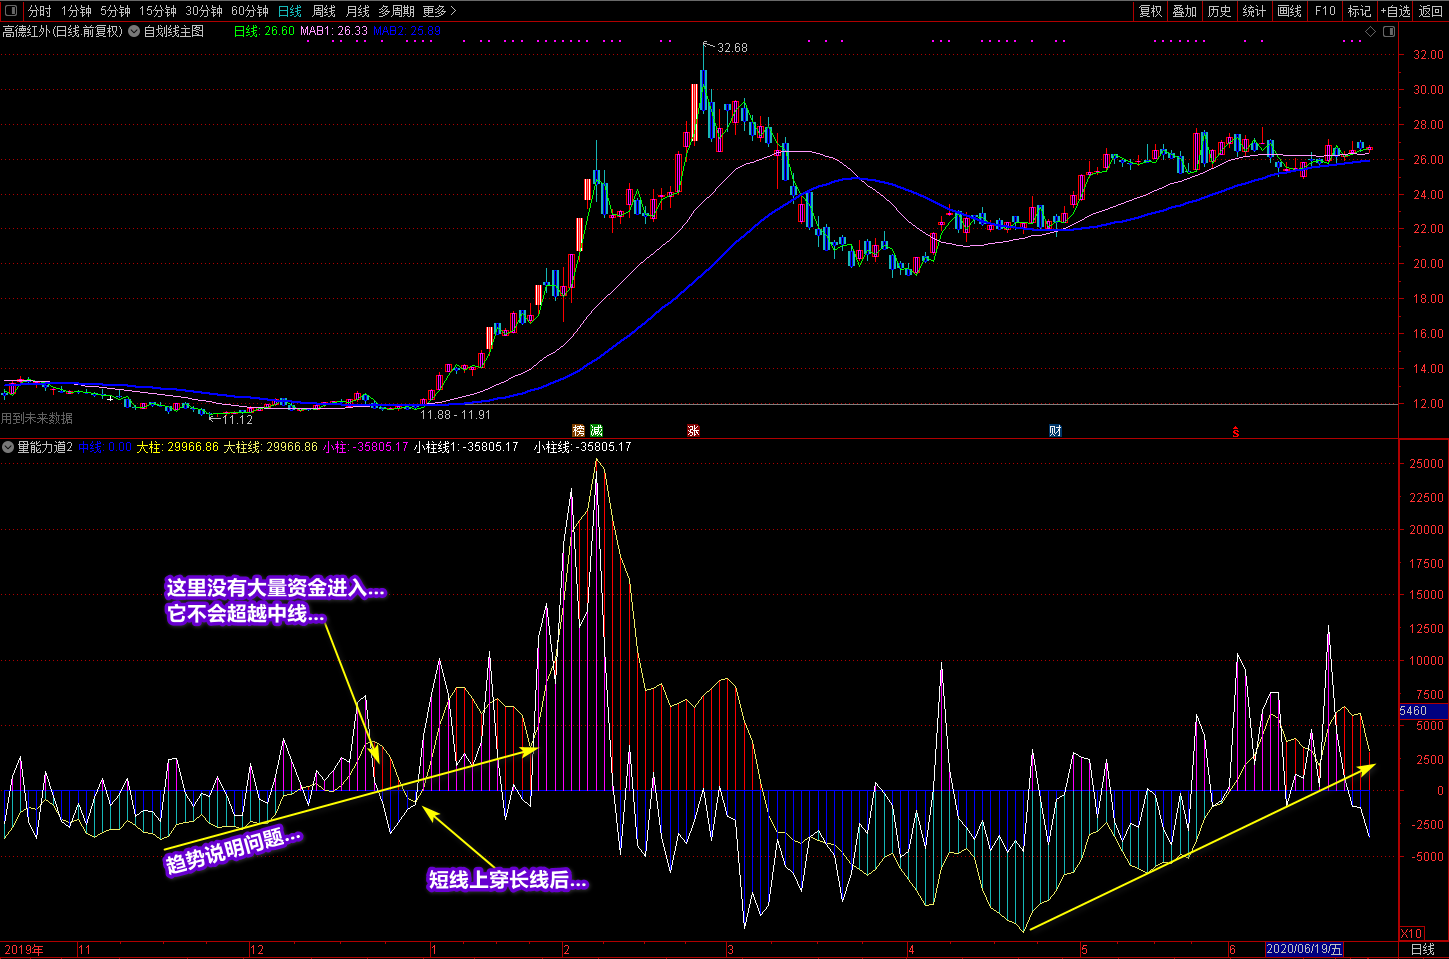Select the 60分钟 period tab
This screenshot has height=959, width=1449.
tap(249, 11)
